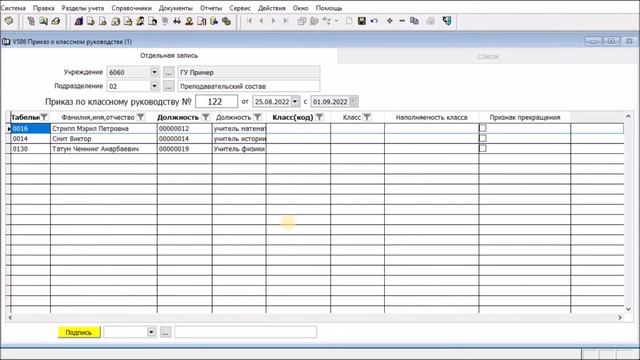Go to next record arrow
The width and height of the screenshot is (640, 360).
[x=273, y=21]
